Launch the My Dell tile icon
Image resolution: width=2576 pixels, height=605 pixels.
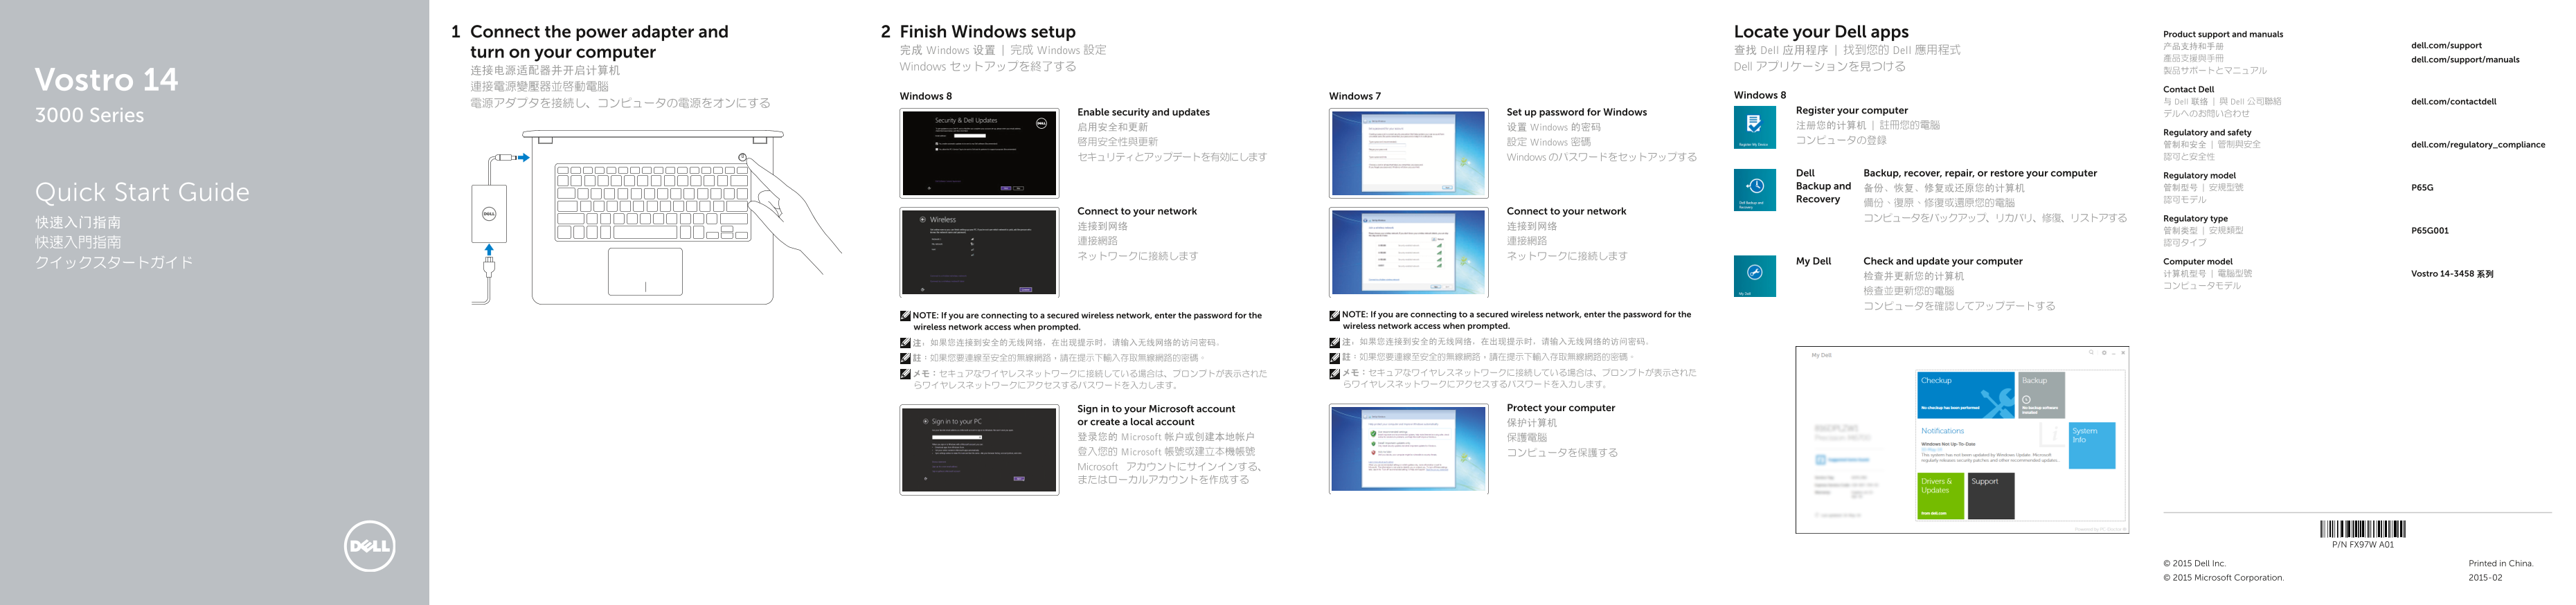click(1754, 276)
